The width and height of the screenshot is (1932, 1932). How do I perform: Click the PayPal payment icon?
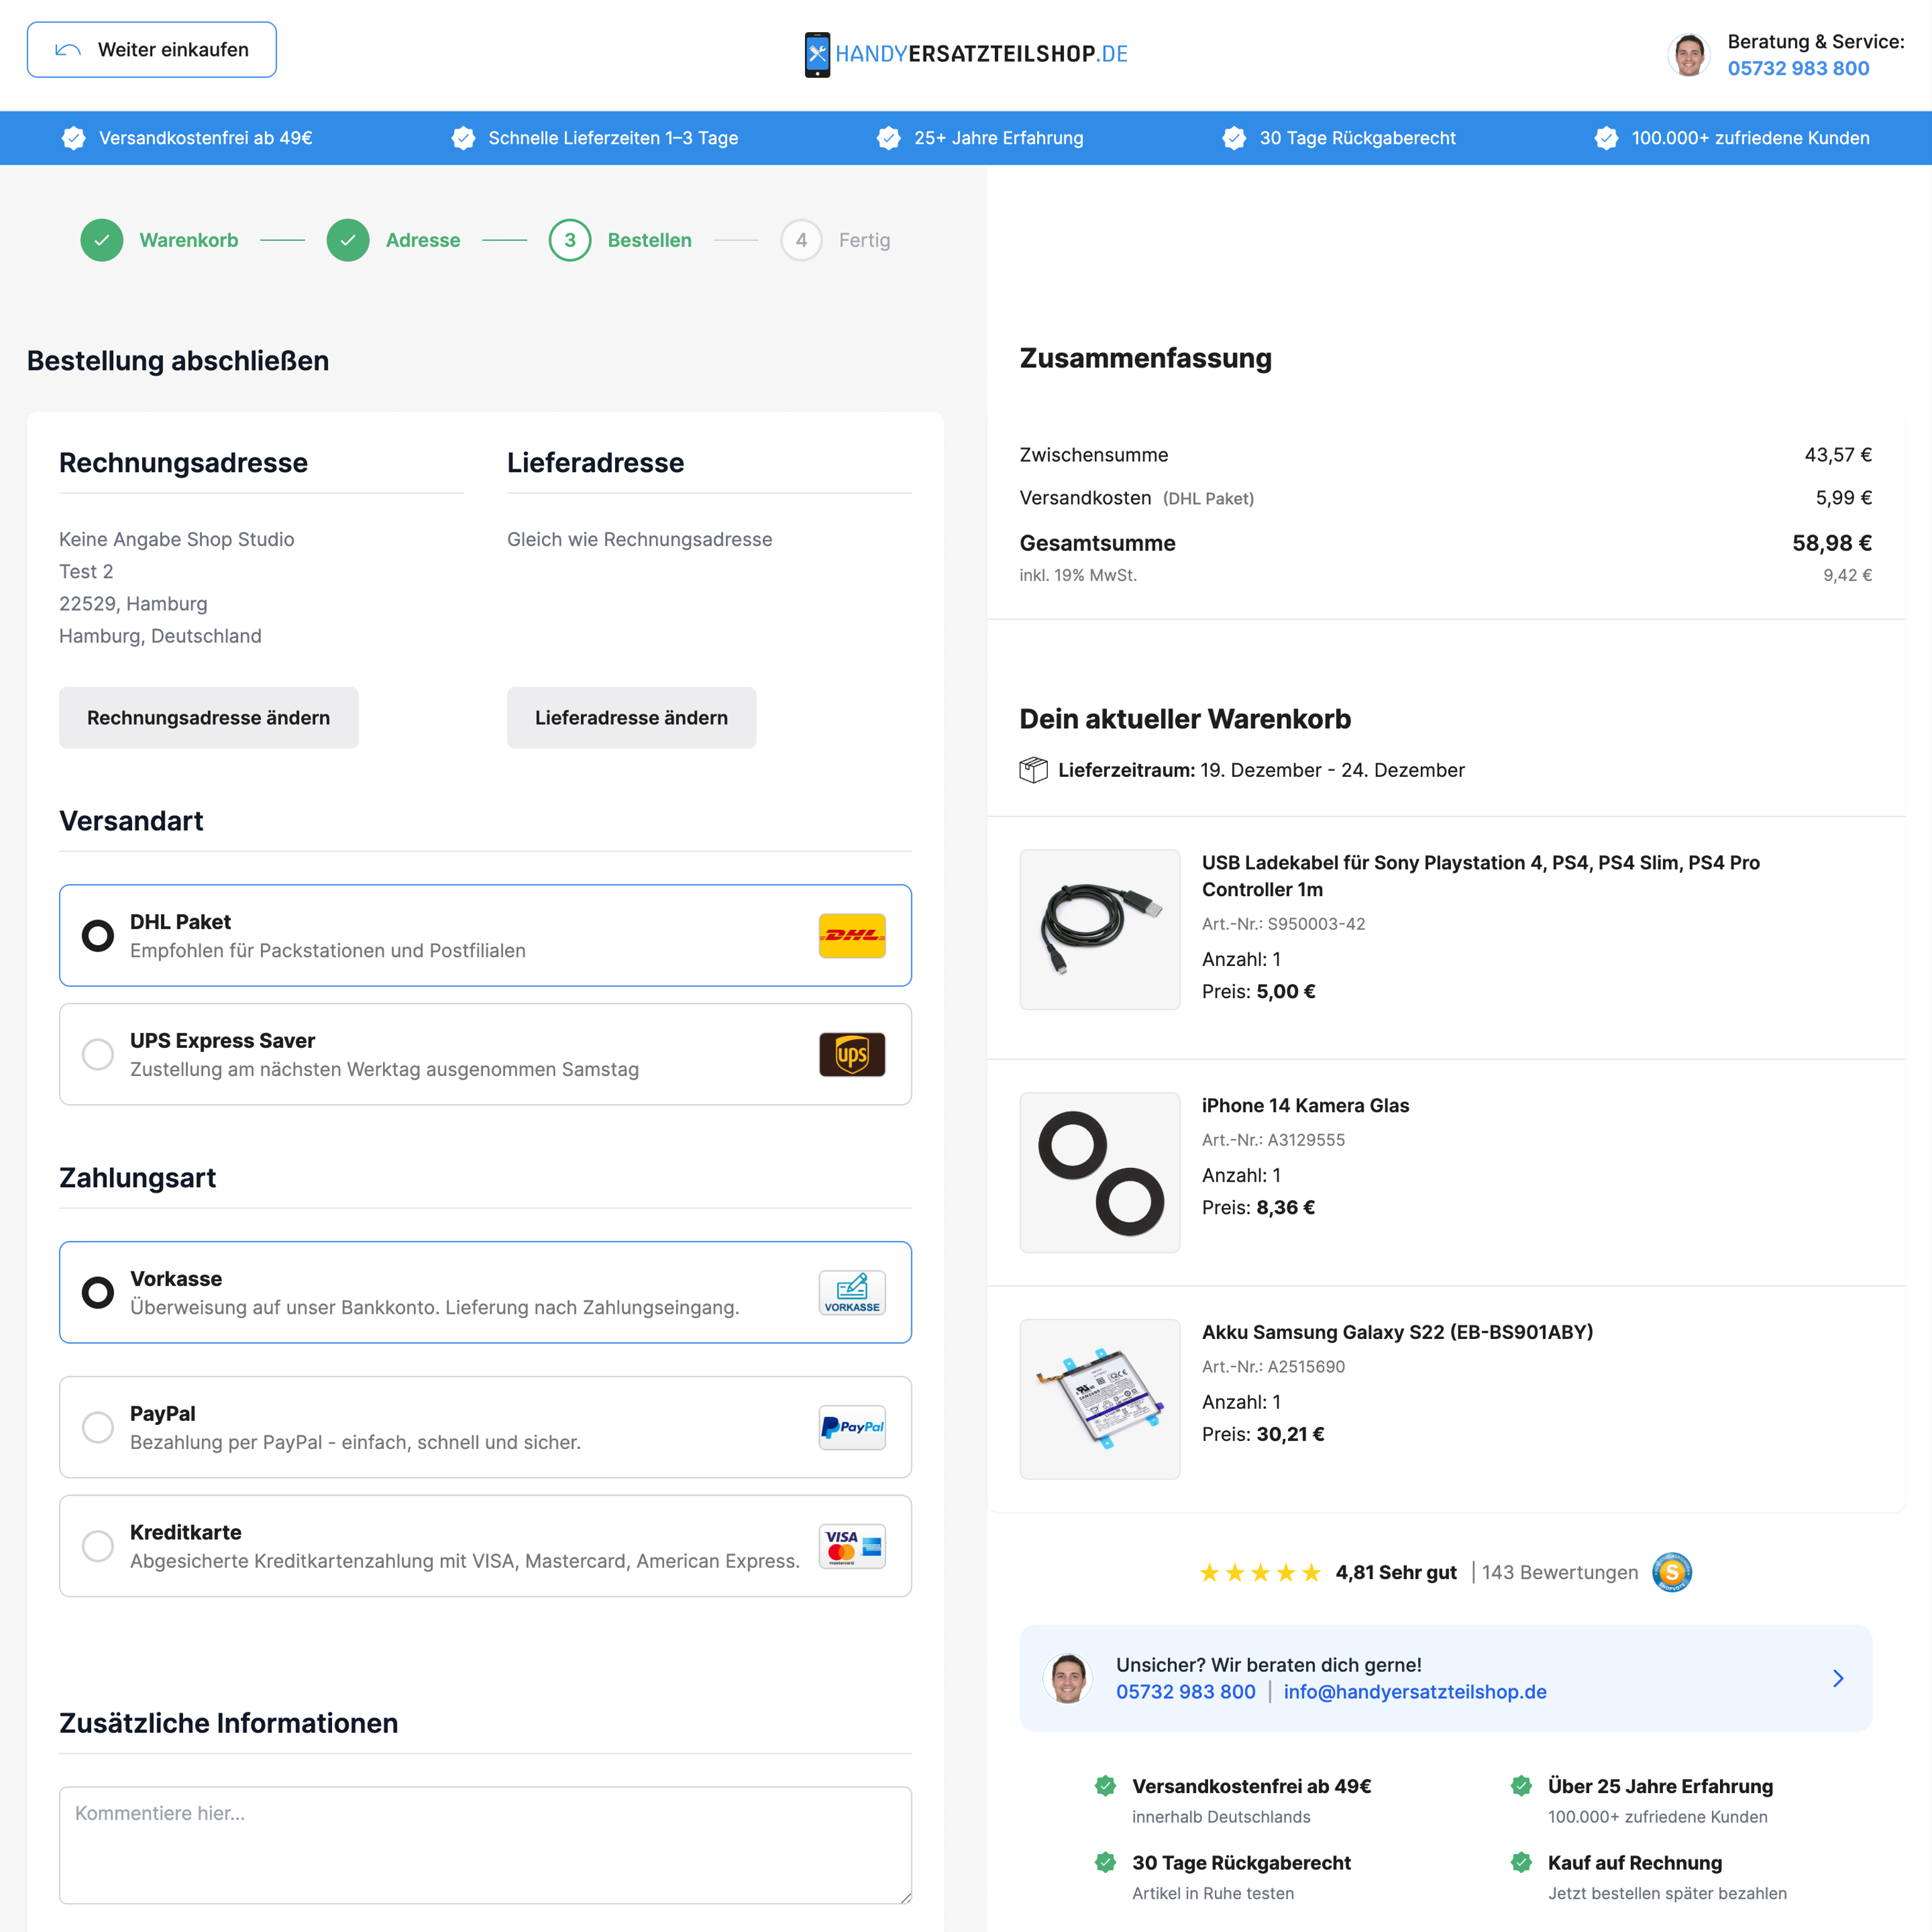[x=852, y=1427]
